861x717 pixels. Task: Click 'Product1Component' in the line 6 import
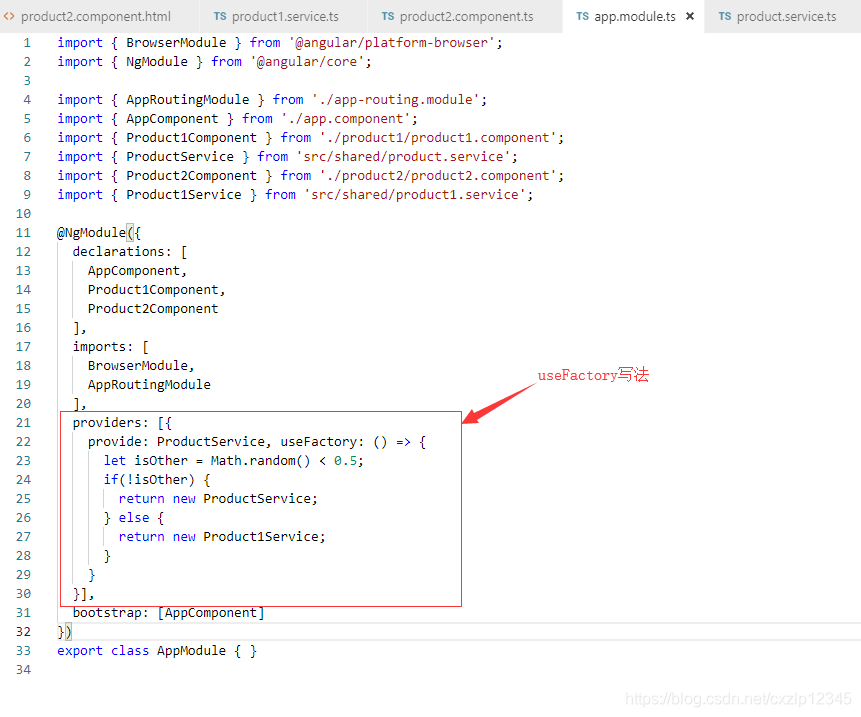(192, 138)
